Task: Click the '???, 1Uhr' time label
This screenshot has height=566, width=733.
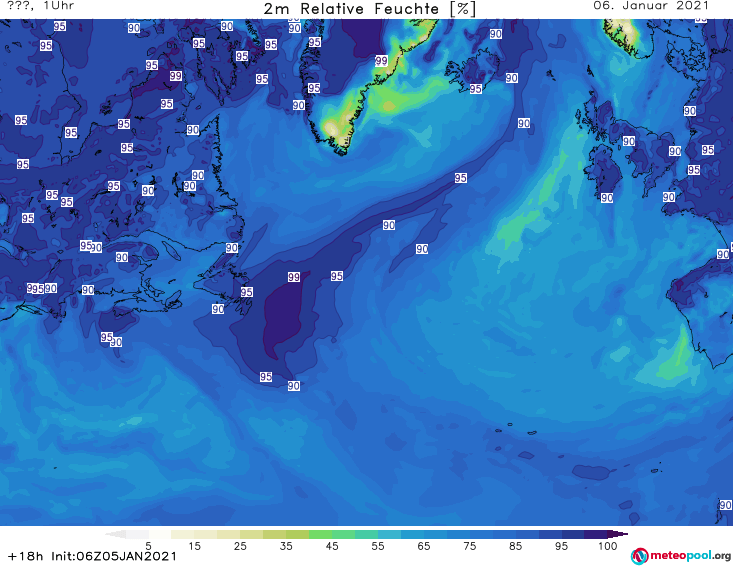Action: click(x=41, y=6)
